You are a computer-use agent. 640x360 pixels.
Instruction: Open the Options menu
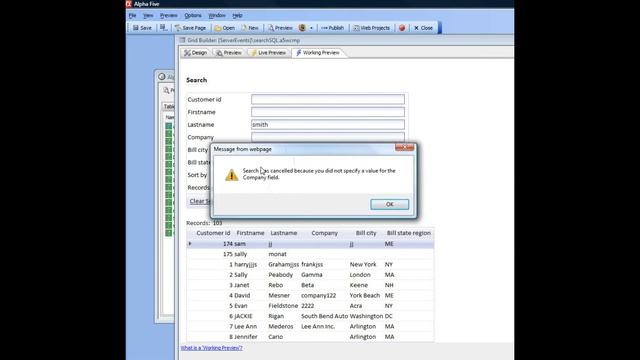tap(193, 16)
